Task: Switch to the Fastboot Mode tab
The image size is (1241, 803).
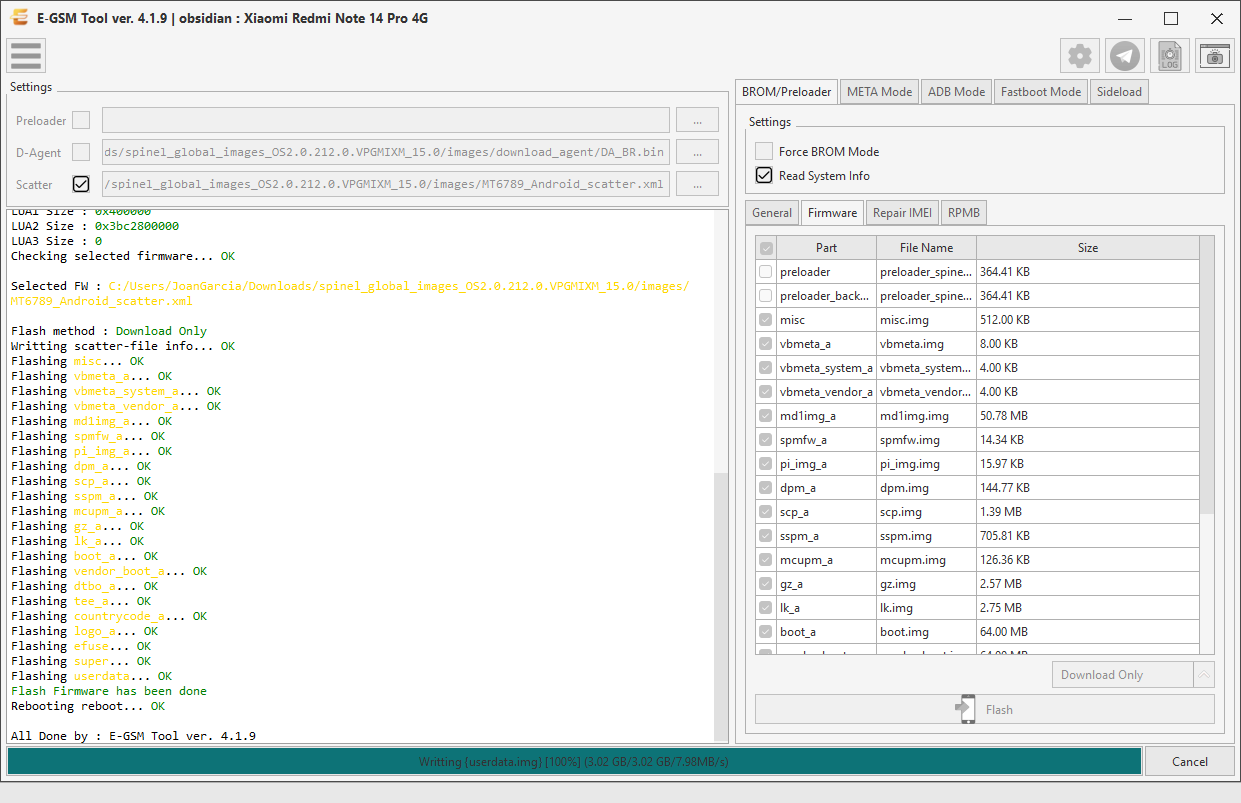Action: tap(1041, 91)
